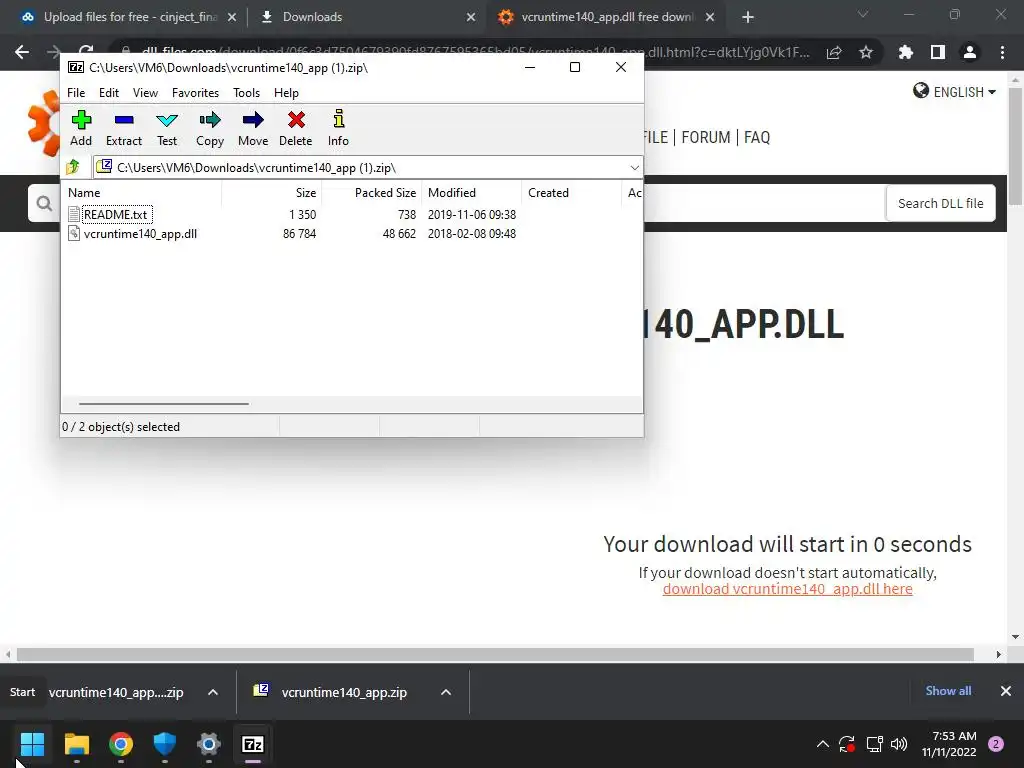Run Test on the archive
Image resolution: width=1024 pixels, height=768 pixels.
pos(167,128)
